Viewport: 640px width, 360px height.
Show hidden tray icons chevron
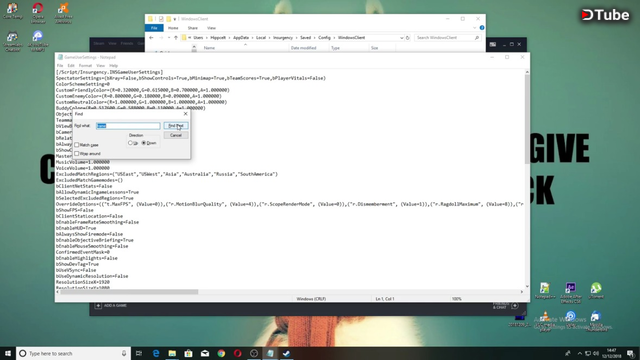(580, 353)
